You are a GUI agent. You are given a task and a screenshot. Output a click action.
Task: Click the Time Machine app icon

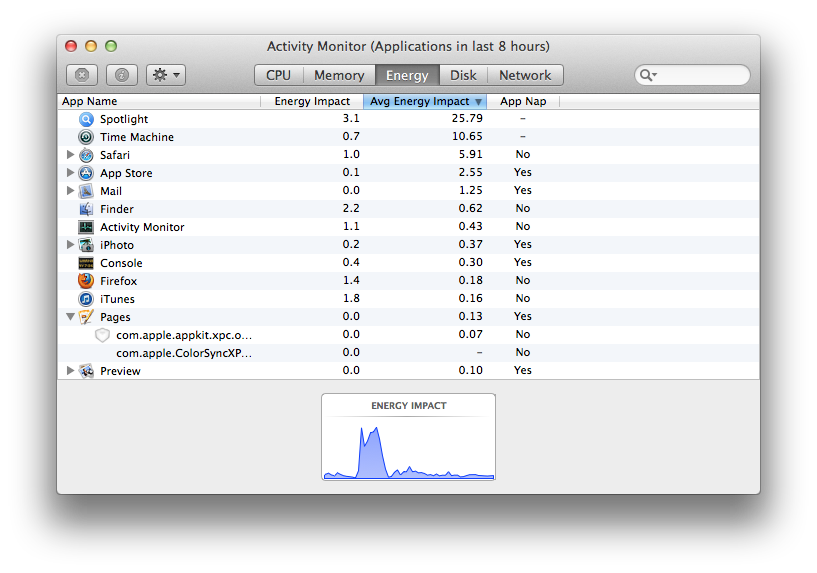[x=86, y=137]
